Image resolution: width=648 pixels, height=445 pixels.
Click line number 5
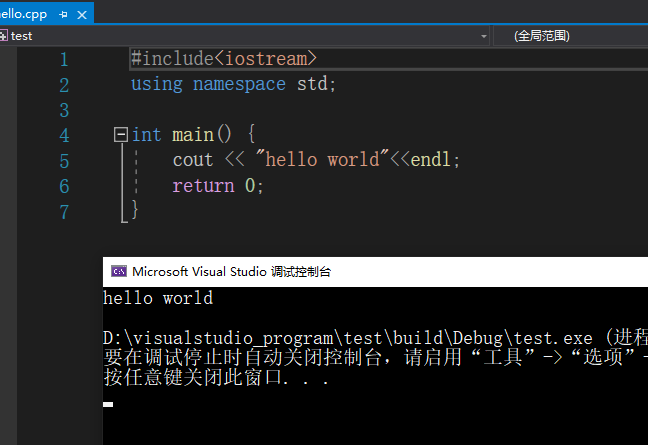point(64,161)
